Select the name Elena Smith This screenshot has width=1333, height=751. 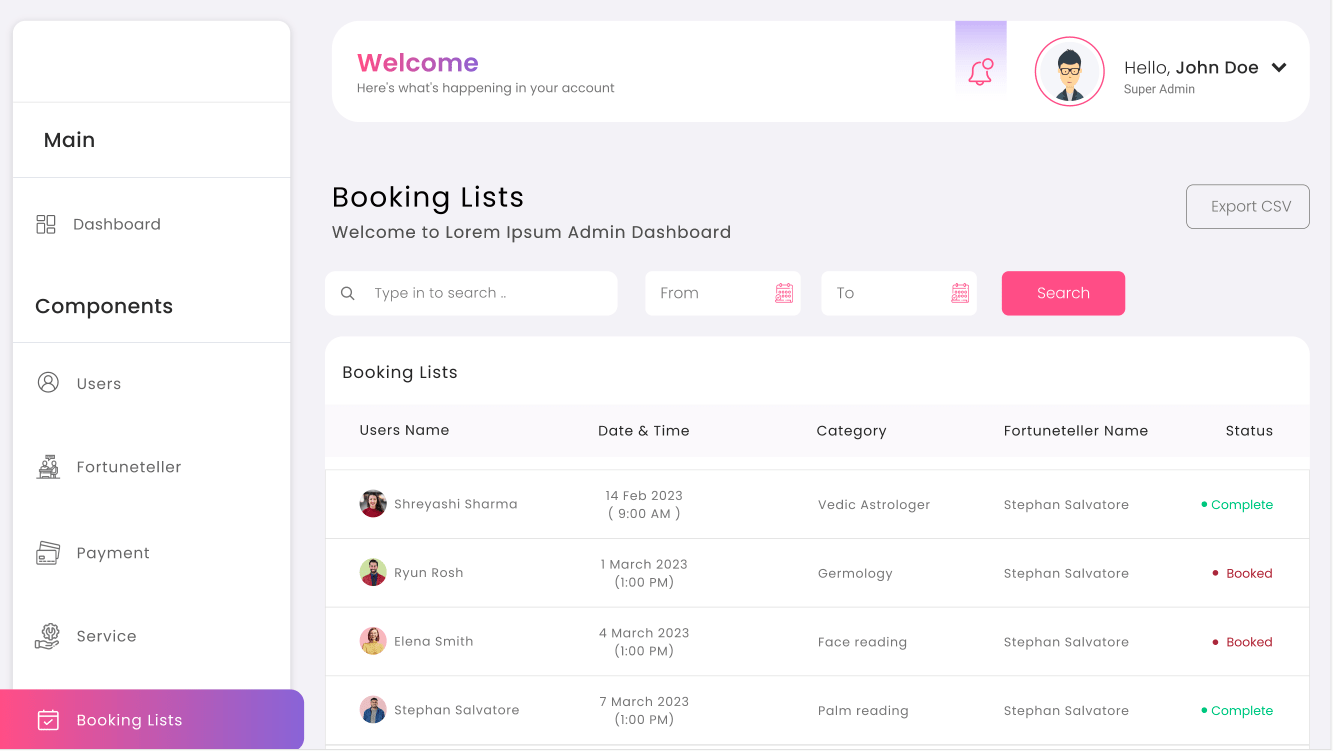coord(434,641)
